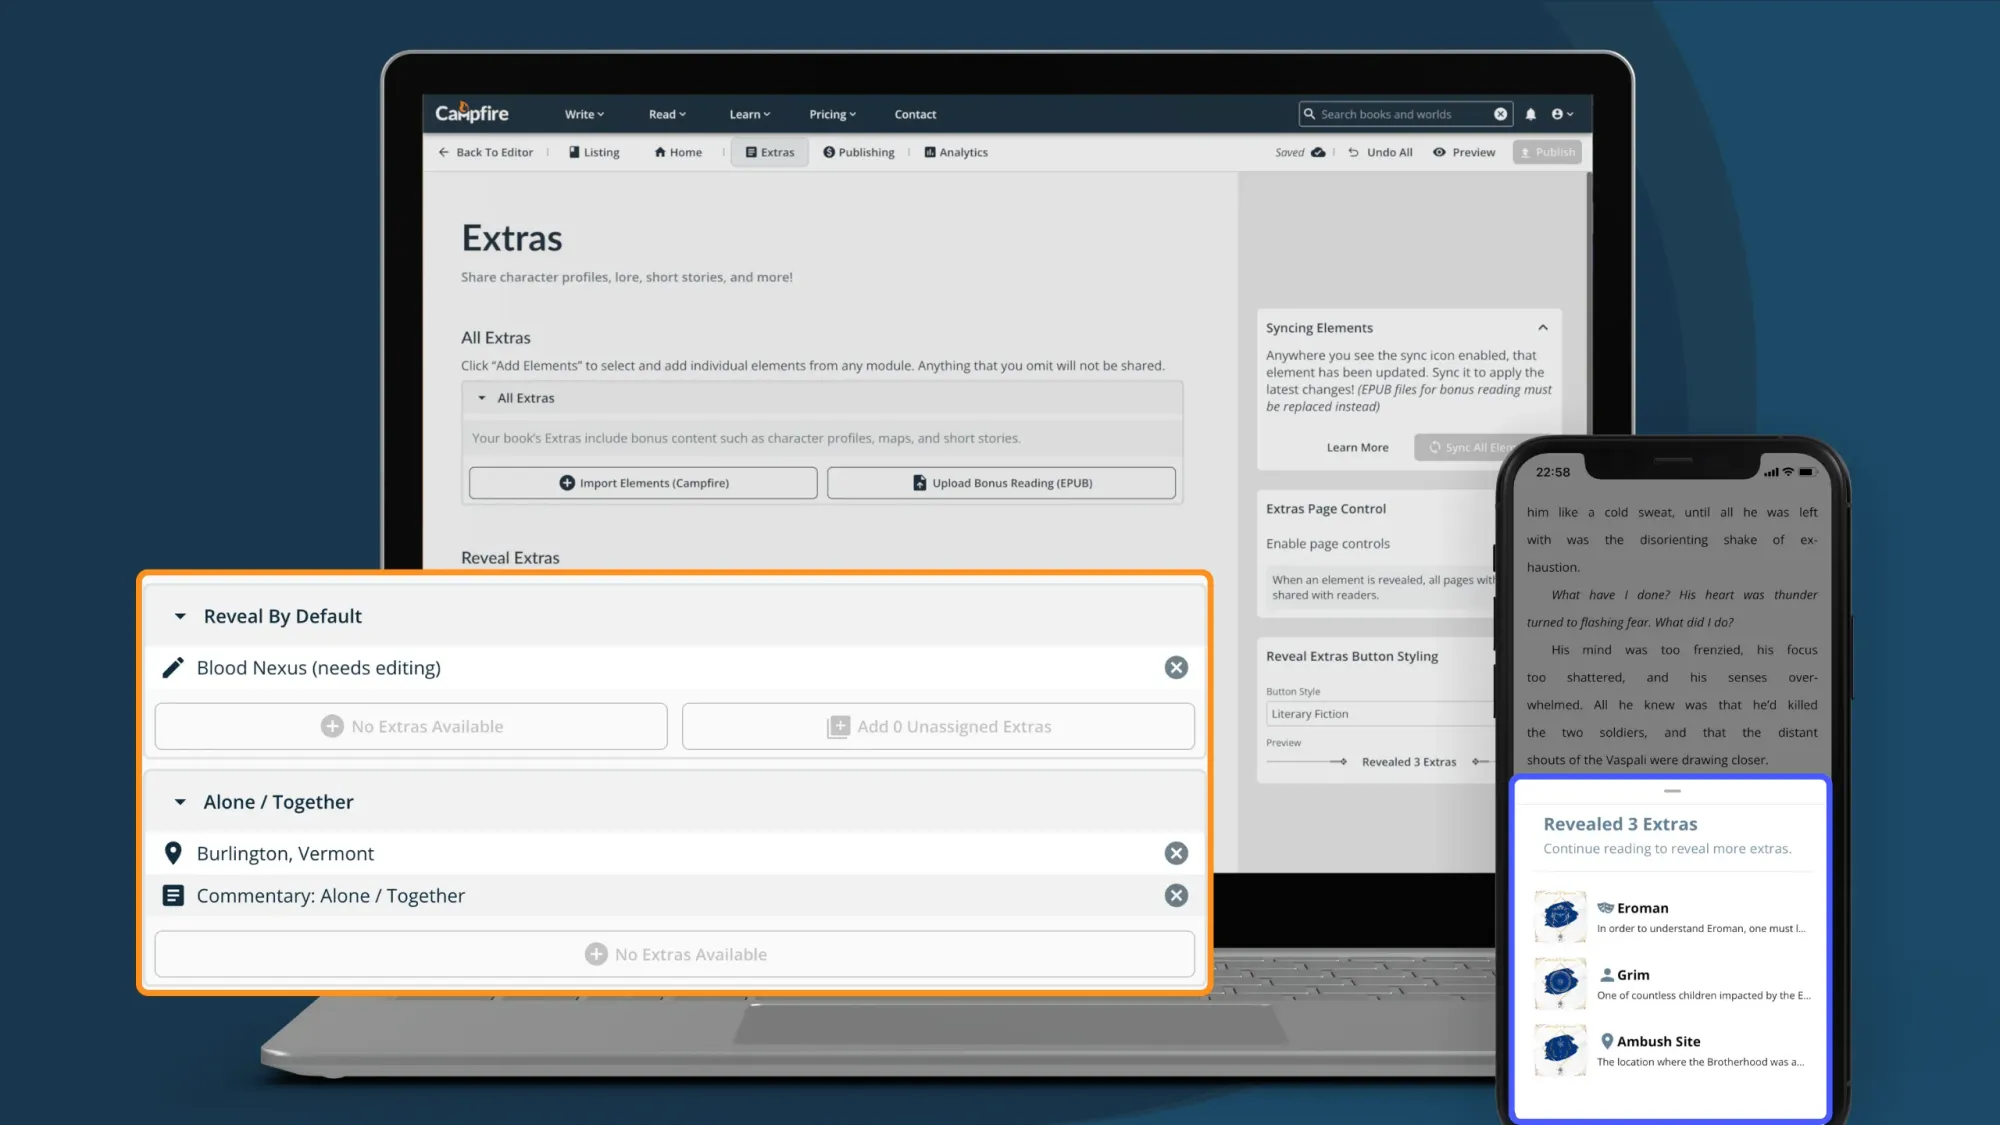The image size is (2000, 1125).
Task: Switch to the Analytics tab
Action: point(956,153)
